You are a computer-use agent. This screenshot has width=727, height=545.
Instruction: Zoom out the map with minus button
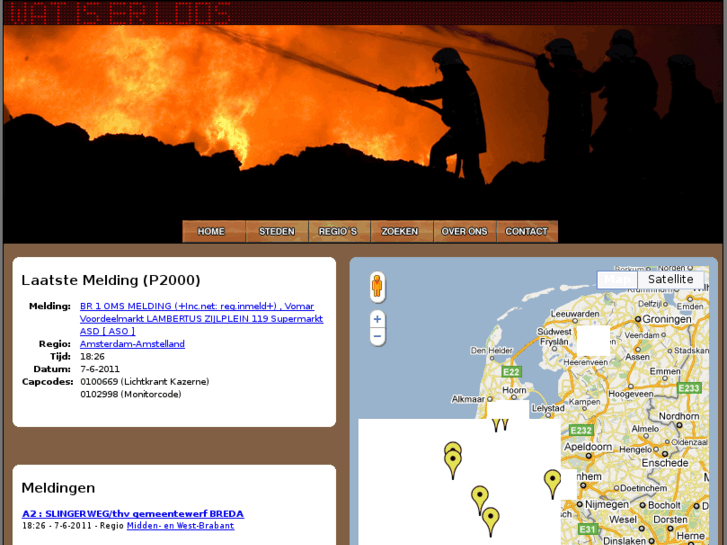(x=377, y=336)
